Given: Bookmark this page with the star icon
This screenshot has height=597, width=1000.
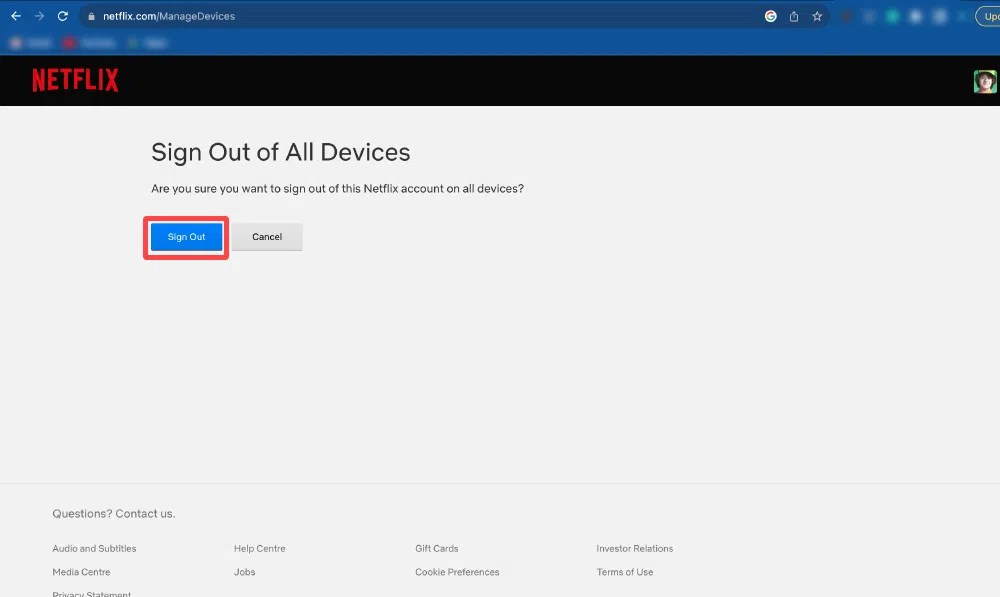Looking at the screenshot, I should (817, 16).
